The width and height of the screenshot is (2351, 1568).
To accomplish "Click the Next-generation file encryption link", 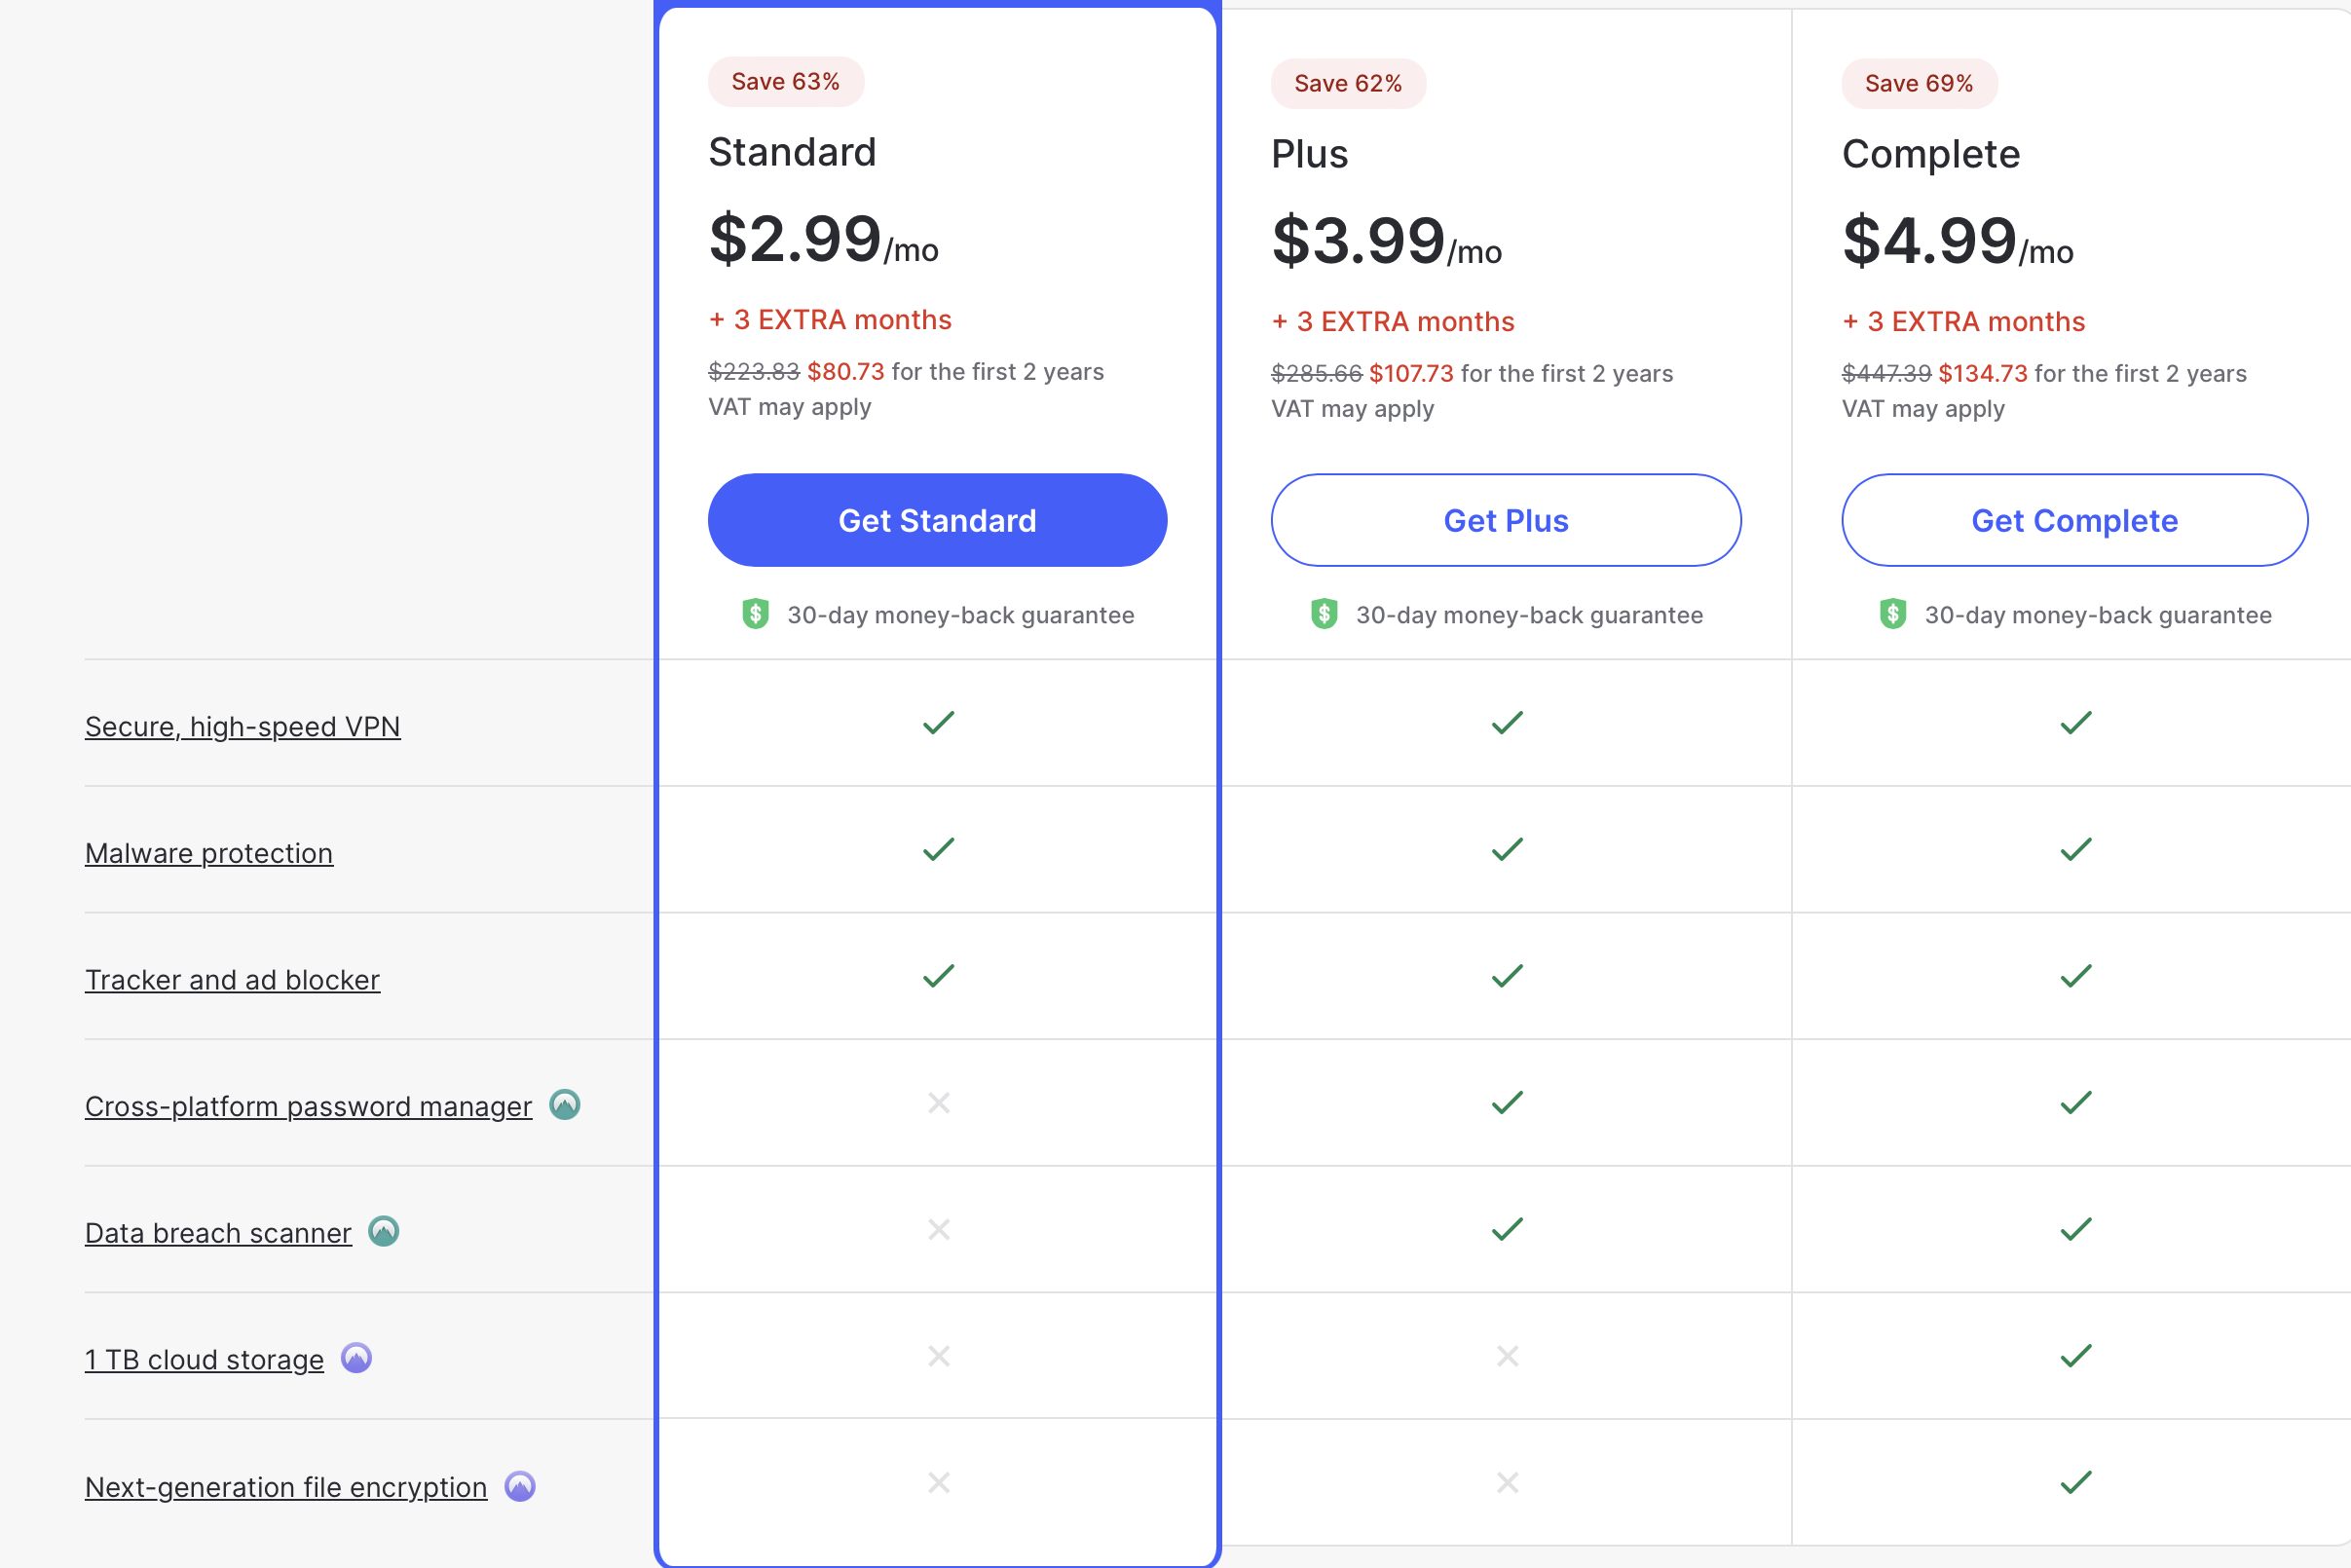I will (285, 1487).
